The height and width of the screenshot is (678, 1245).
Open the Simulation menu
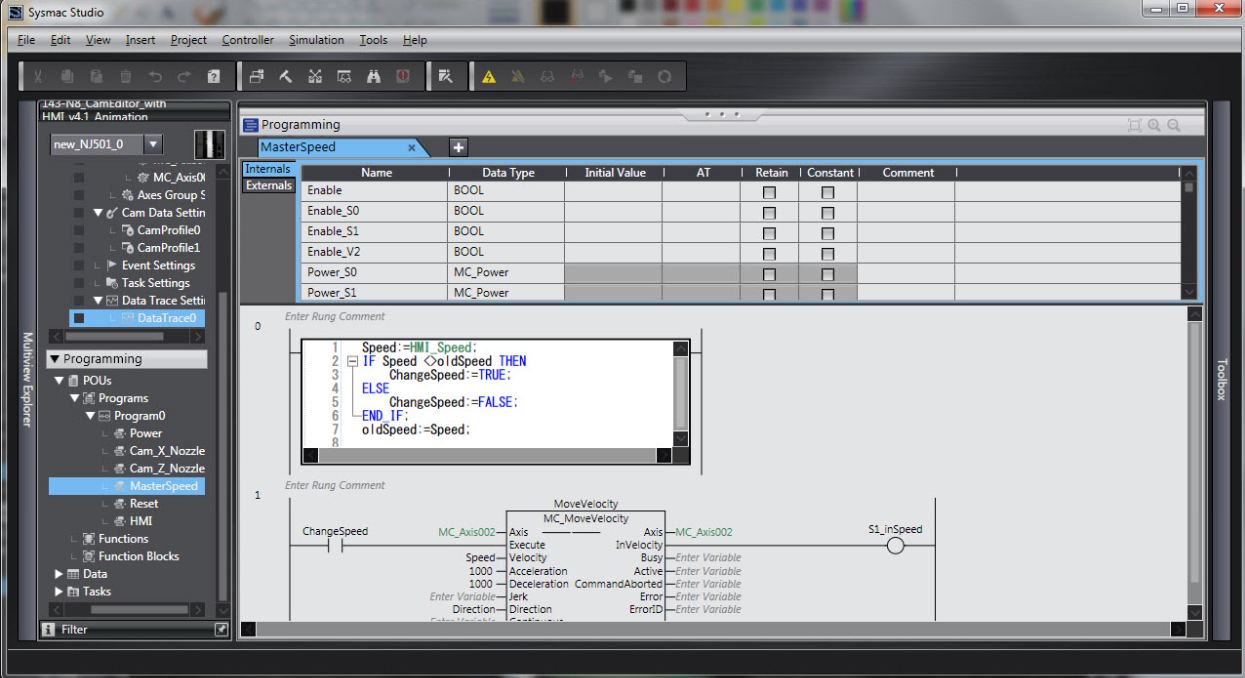point(316,40)
